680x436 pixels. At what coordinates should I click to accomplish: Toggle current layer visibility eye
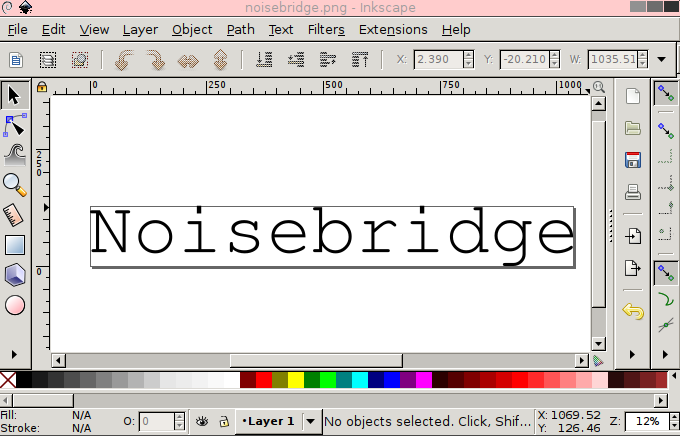pyautogui.click(x=202, y=422)
